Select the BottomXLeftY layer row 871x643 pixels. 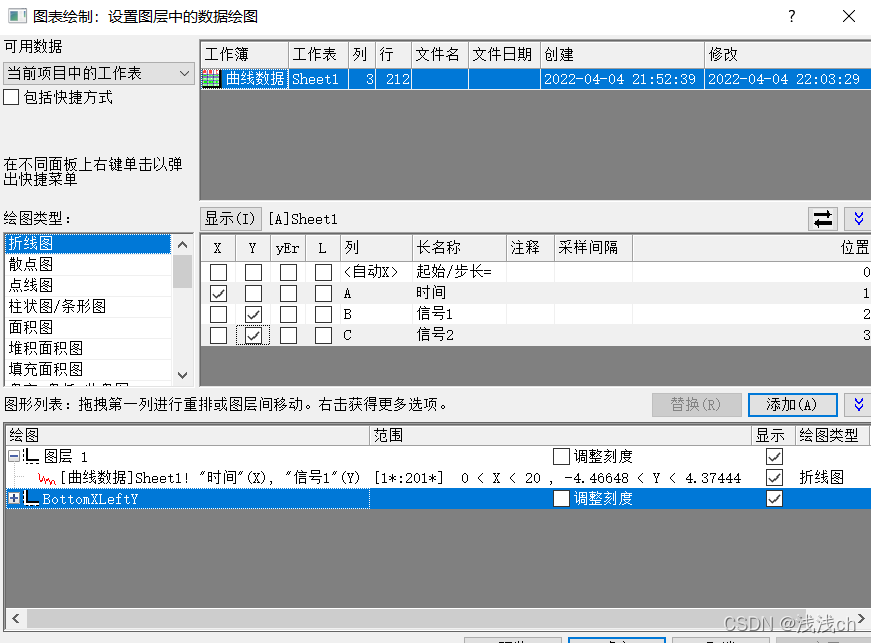click(x=437, y=499)
